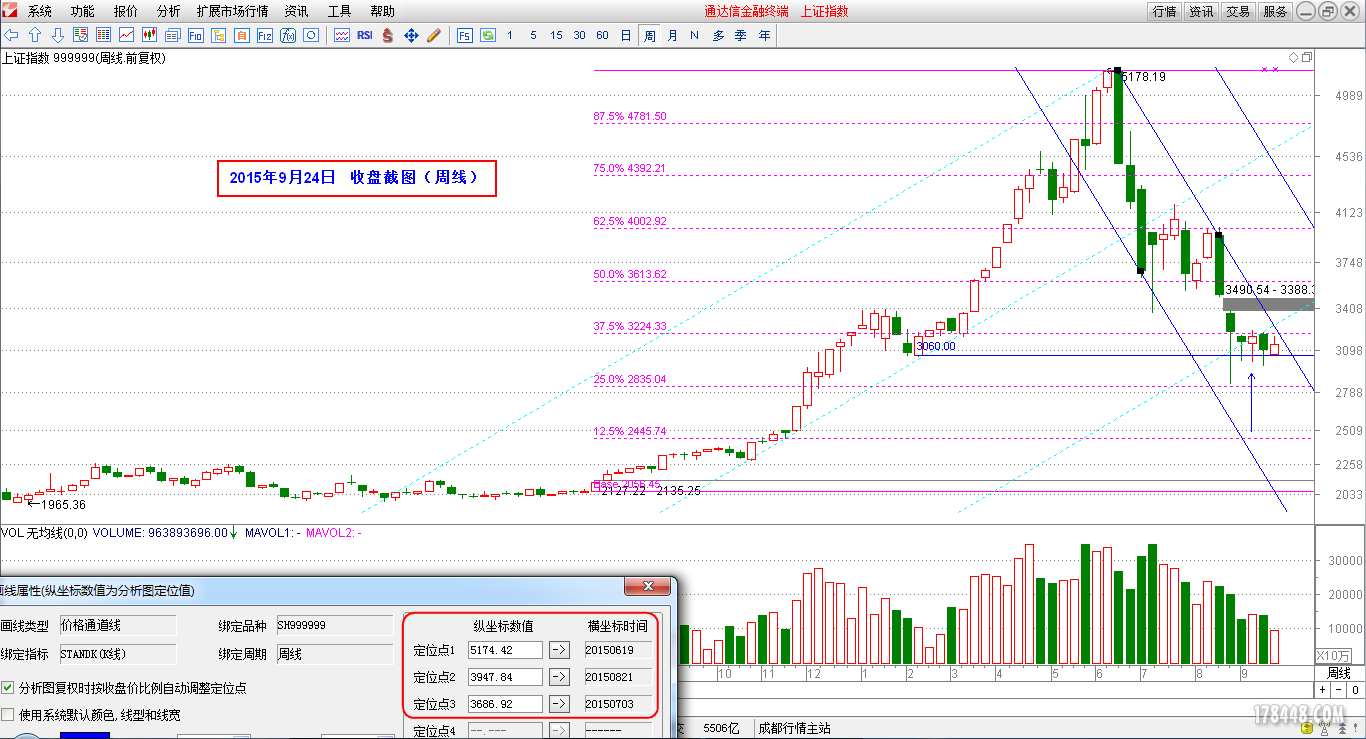Screen dimensions: 1366x739
Task: Click the 交易 button at top right
Action: [1238, 11]
